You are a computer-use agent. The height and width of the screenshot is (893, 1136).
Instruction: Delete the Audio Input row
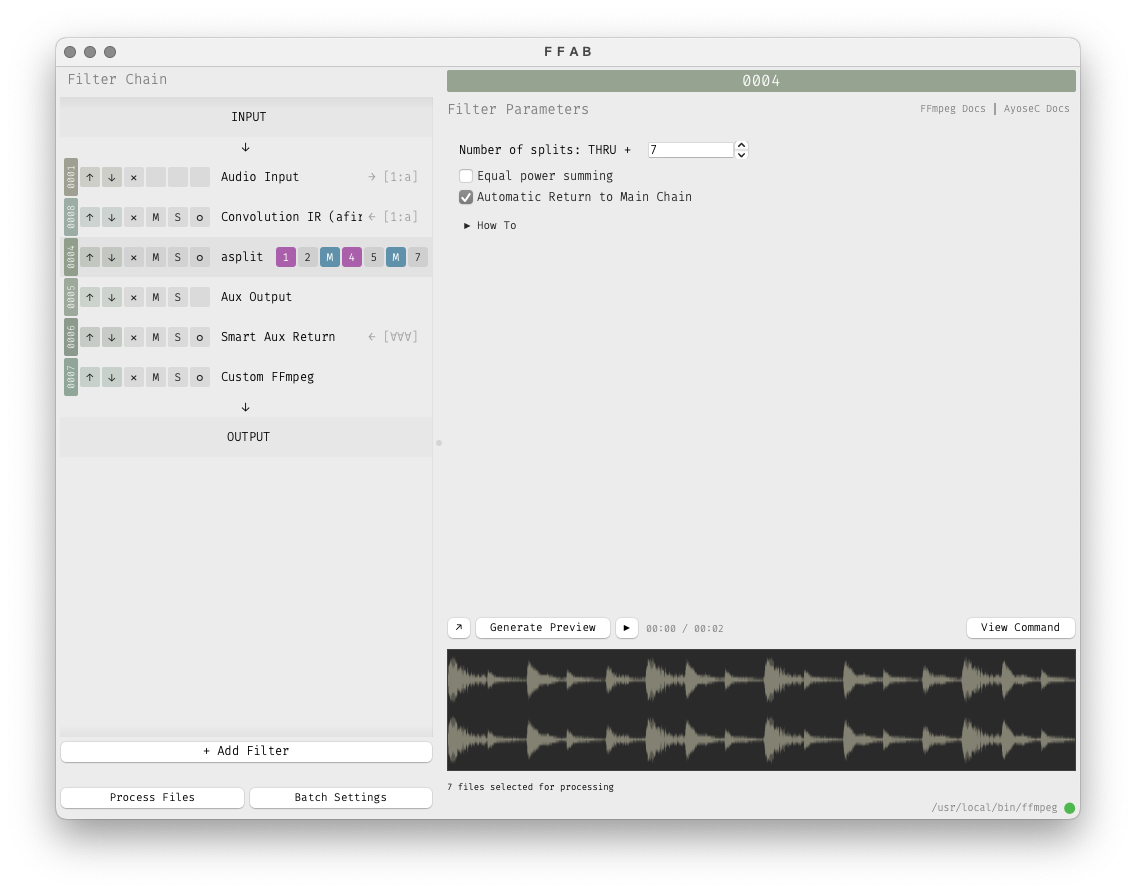point(134,177)
